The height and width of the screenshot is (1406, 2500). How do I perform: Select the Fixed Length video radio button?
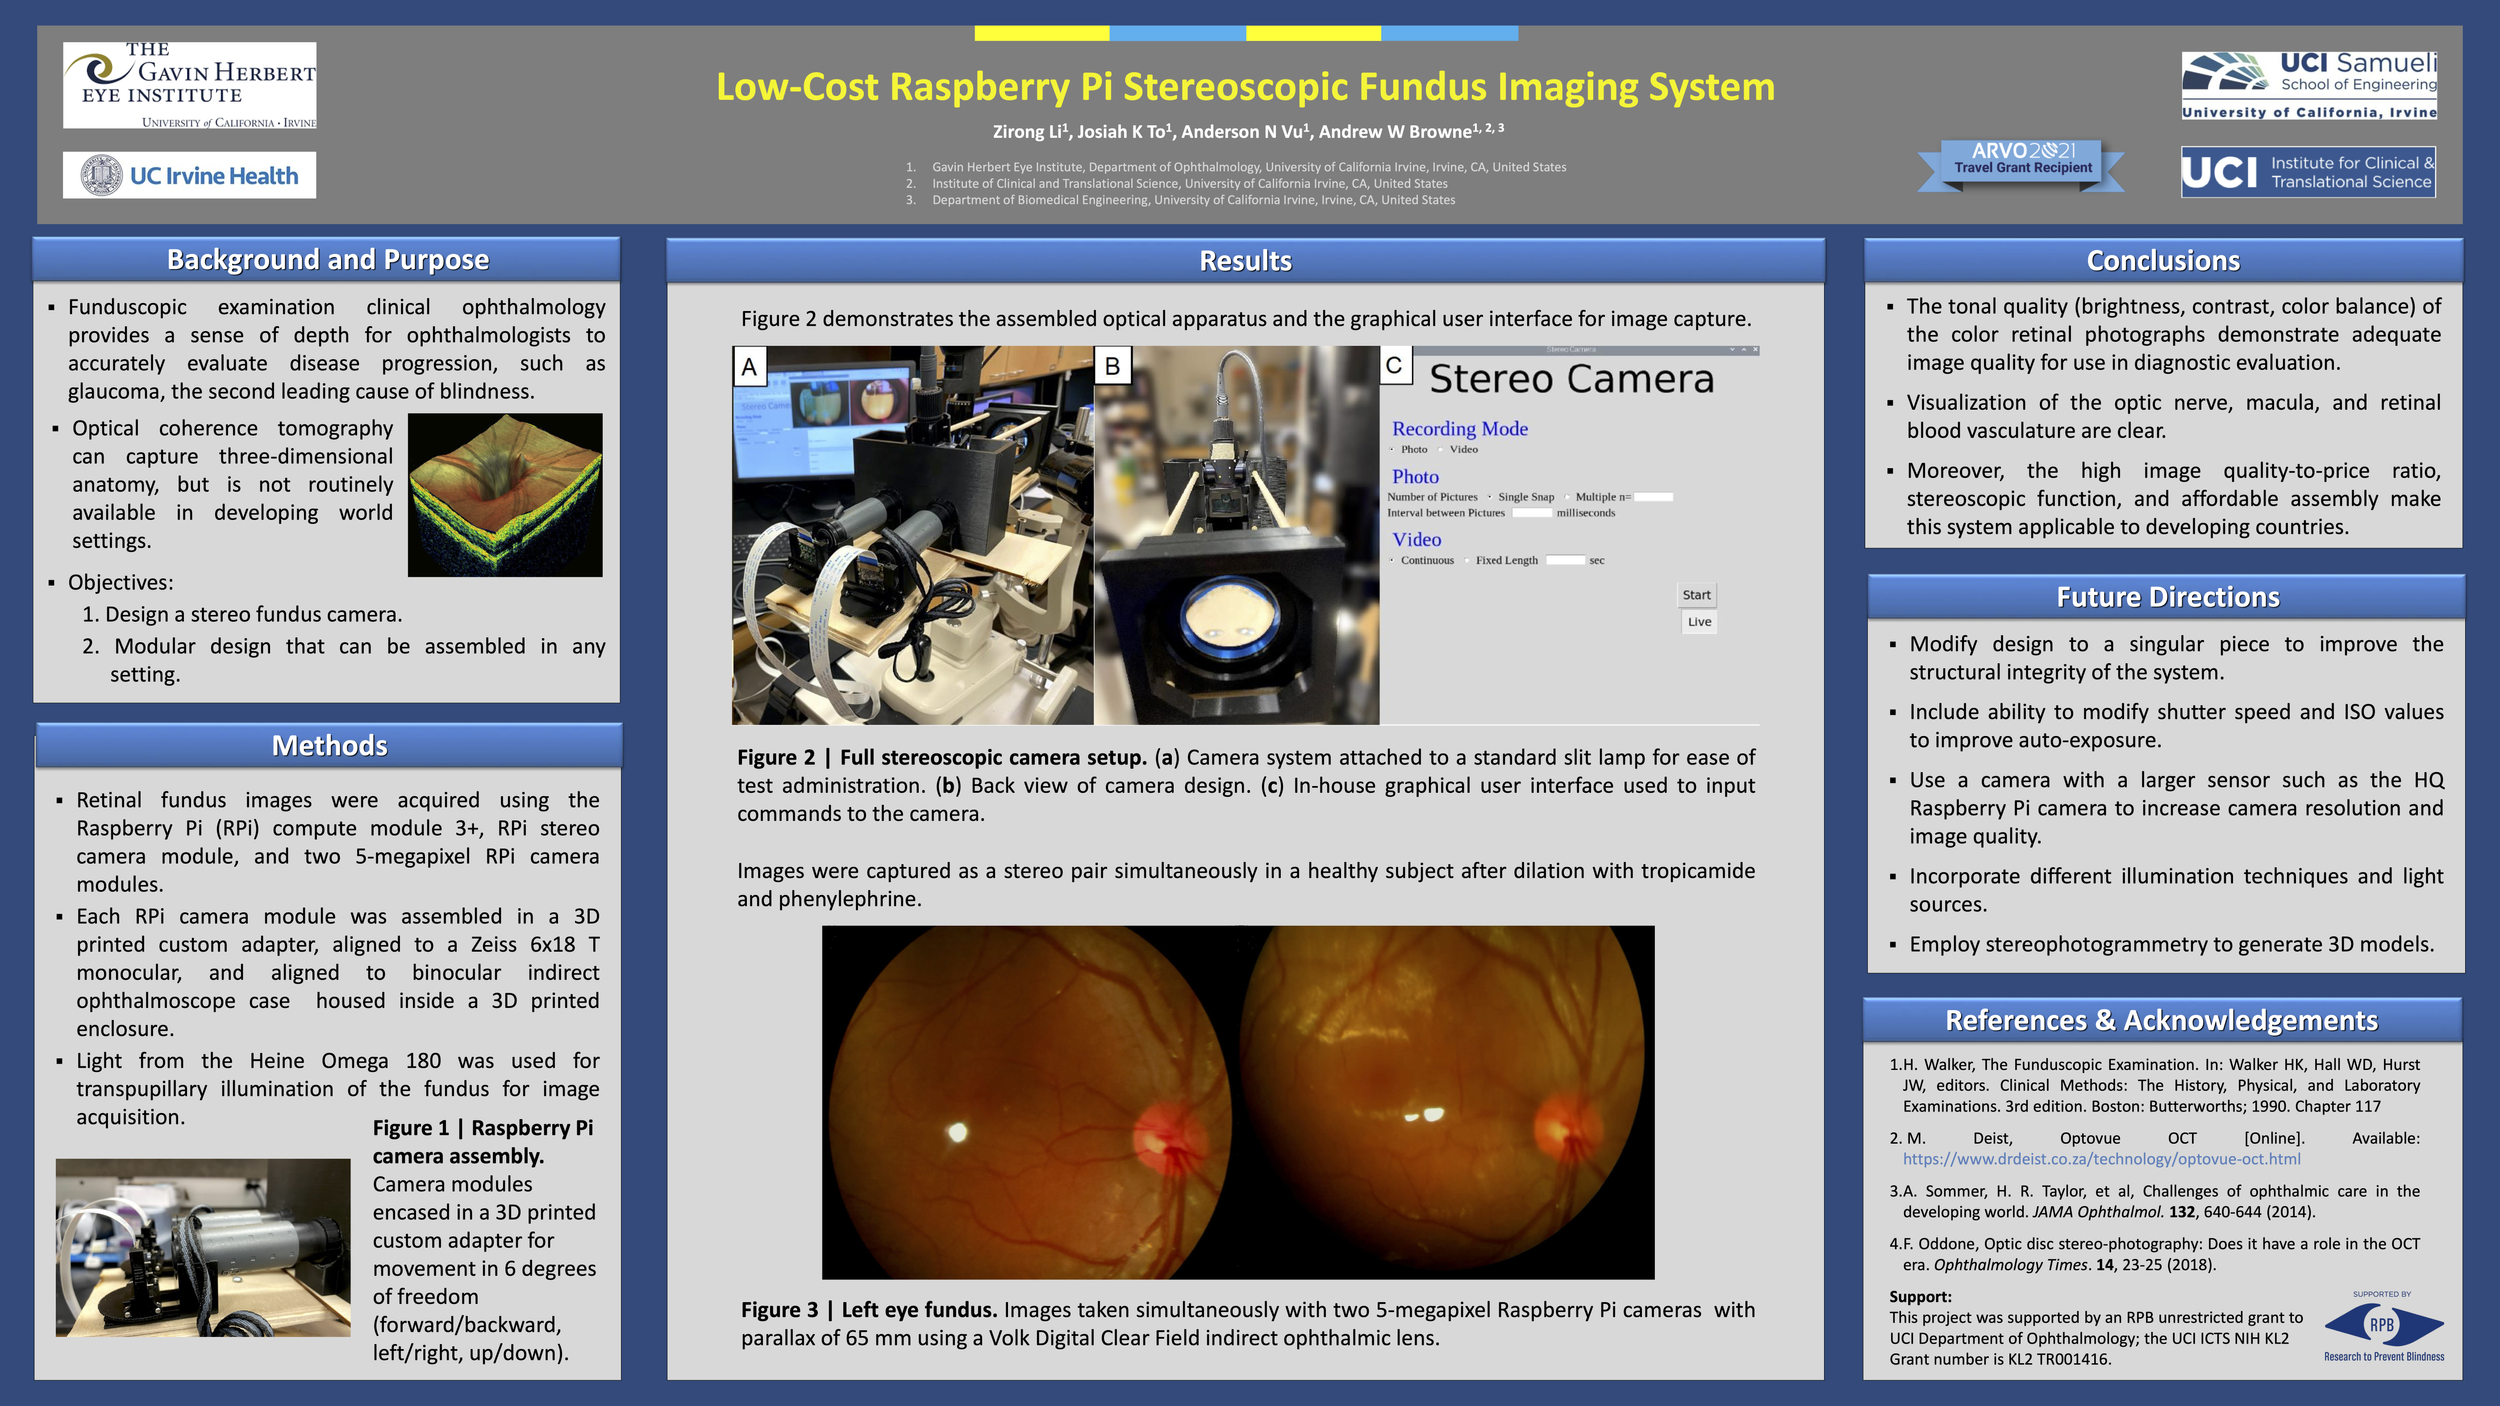click(1467, 561)
